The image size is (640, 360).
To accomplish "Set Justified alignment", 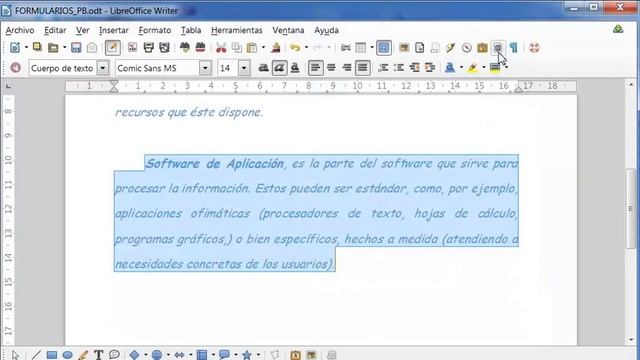I will tap(362, 68).
